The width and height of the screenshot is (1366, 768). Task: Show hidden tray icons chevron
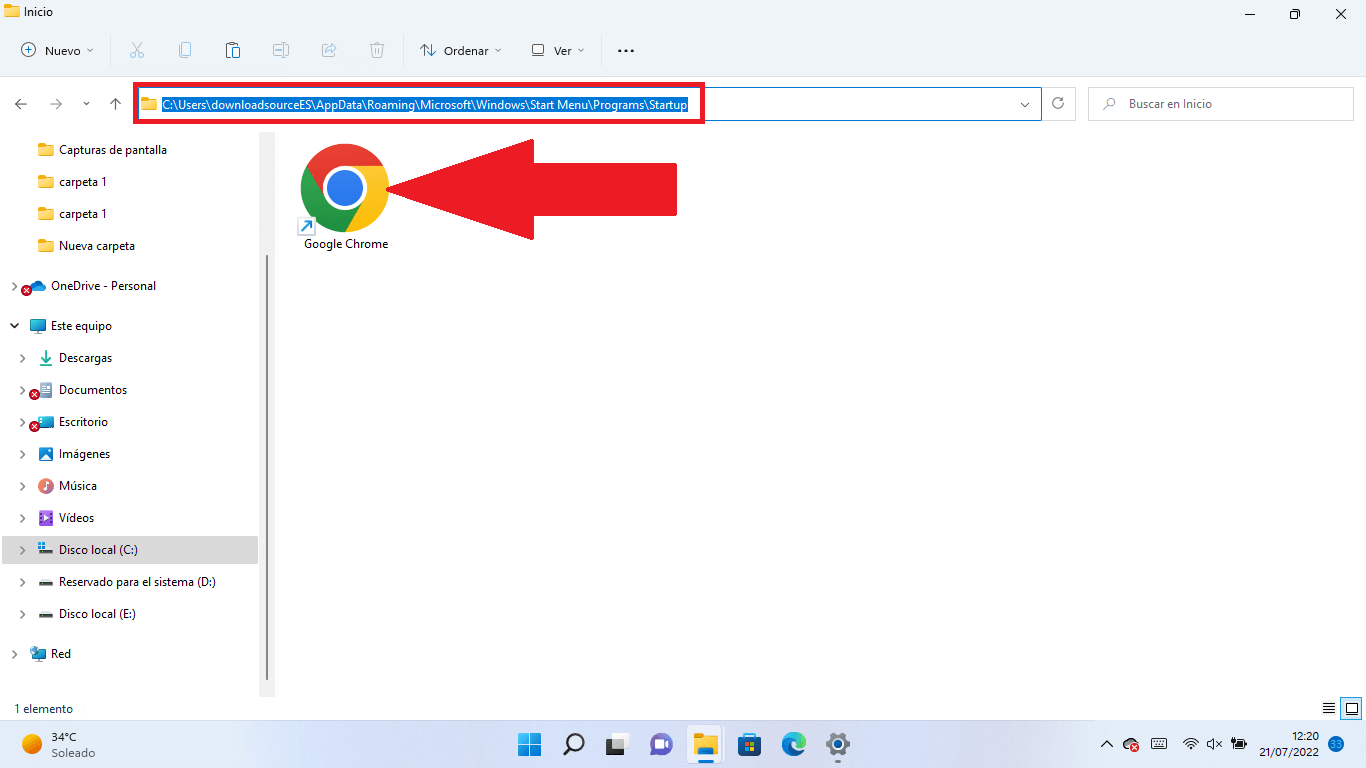(1106, 744)
